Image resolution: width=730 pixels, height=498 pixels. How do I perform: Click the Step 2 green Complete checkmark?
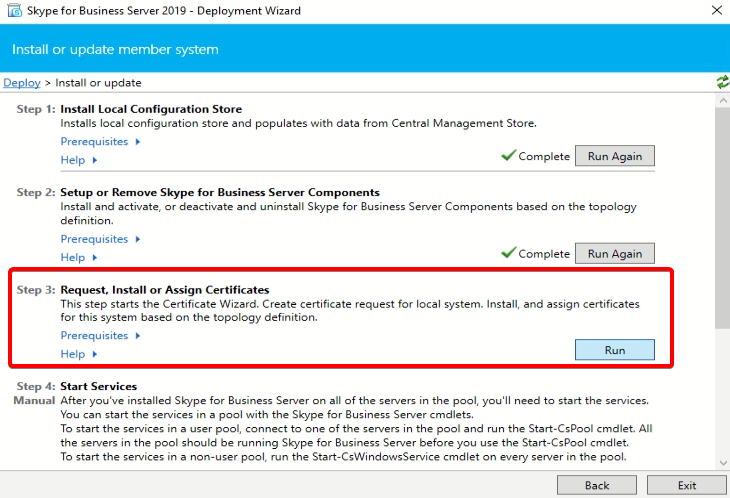click(508, 254)
